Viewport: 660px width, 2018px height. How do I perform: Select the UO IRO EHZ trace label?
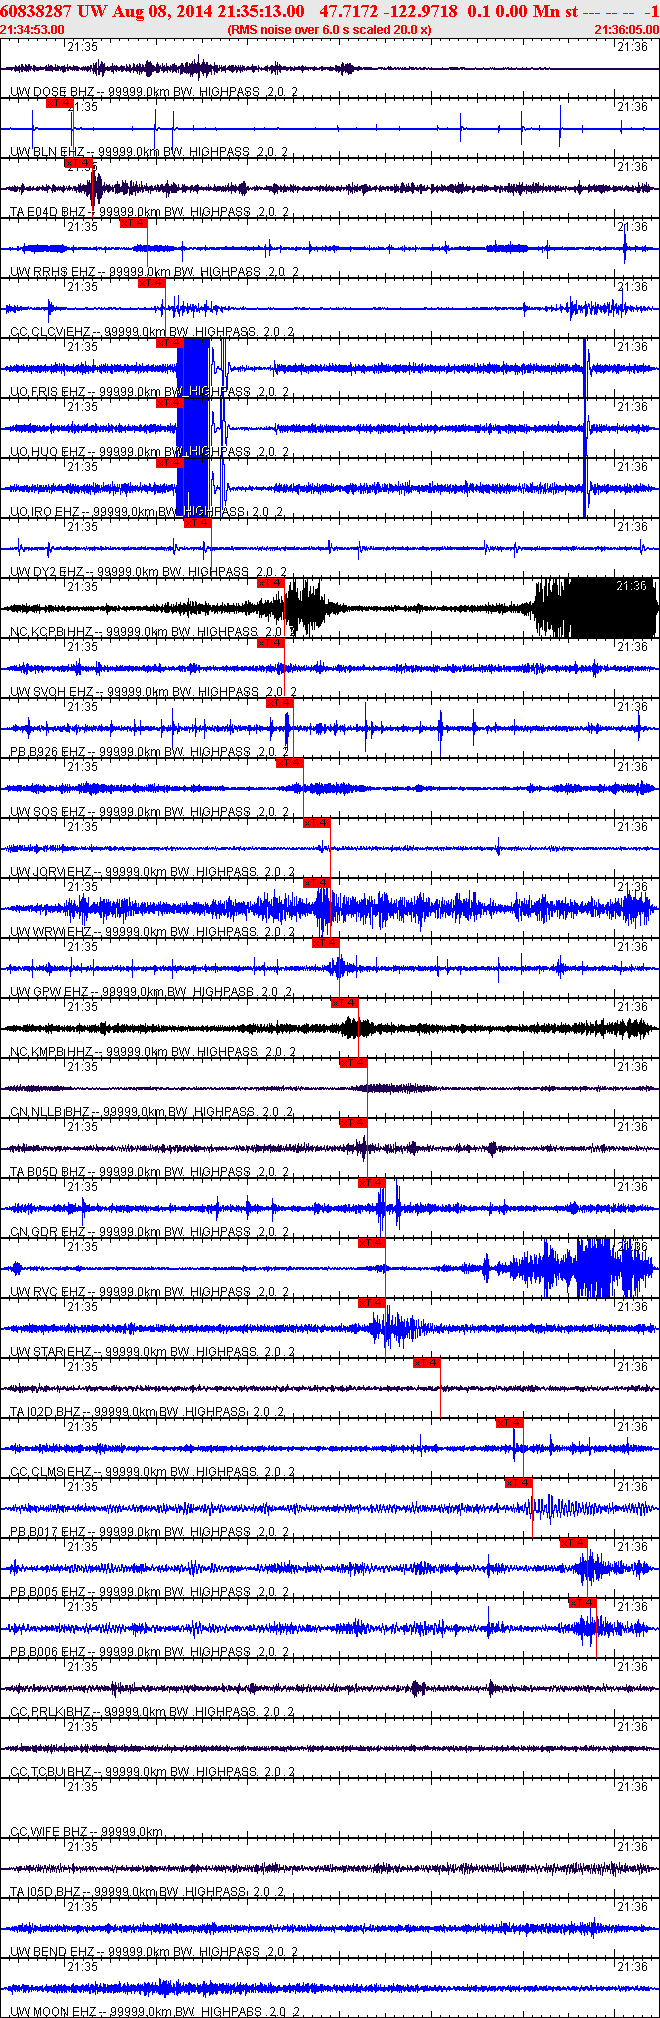pyautogui.click(x=146, y=512)
